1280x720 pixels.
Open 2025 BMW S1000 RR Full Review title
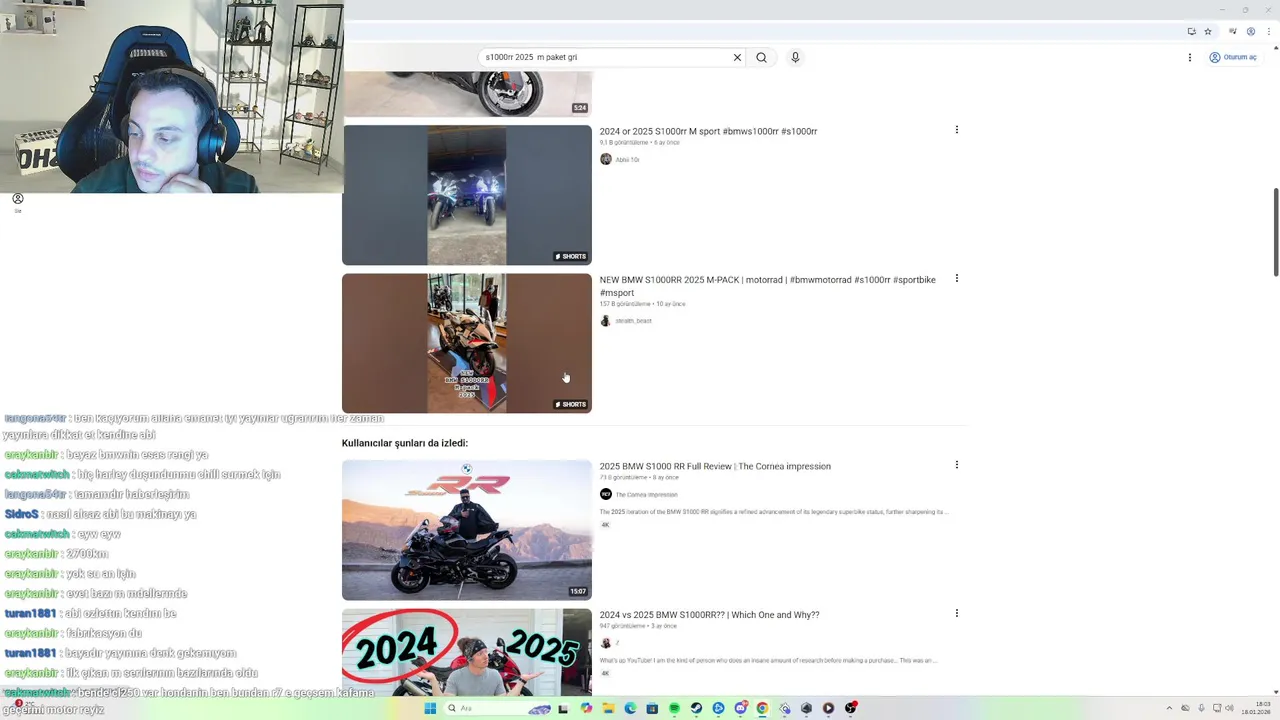pos(715,466)
